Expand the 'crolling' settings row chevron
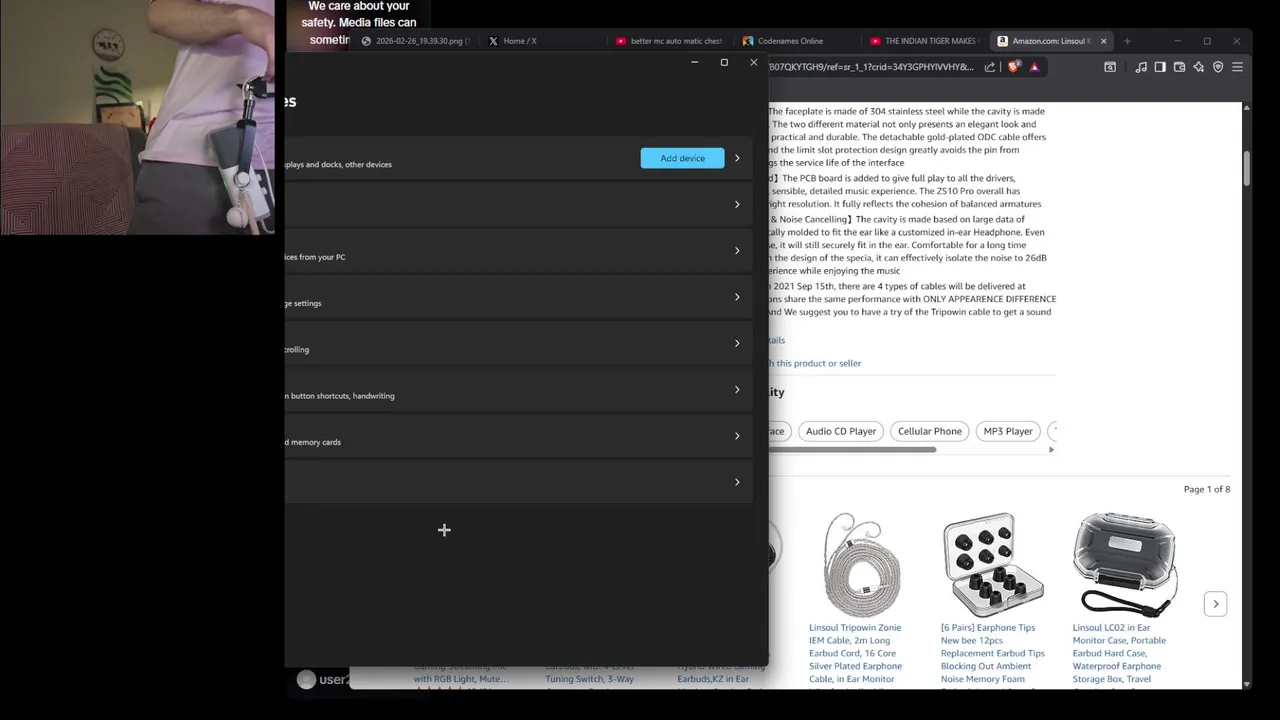This screenshot has width=1280, height=720. click(x=737, y=343)
